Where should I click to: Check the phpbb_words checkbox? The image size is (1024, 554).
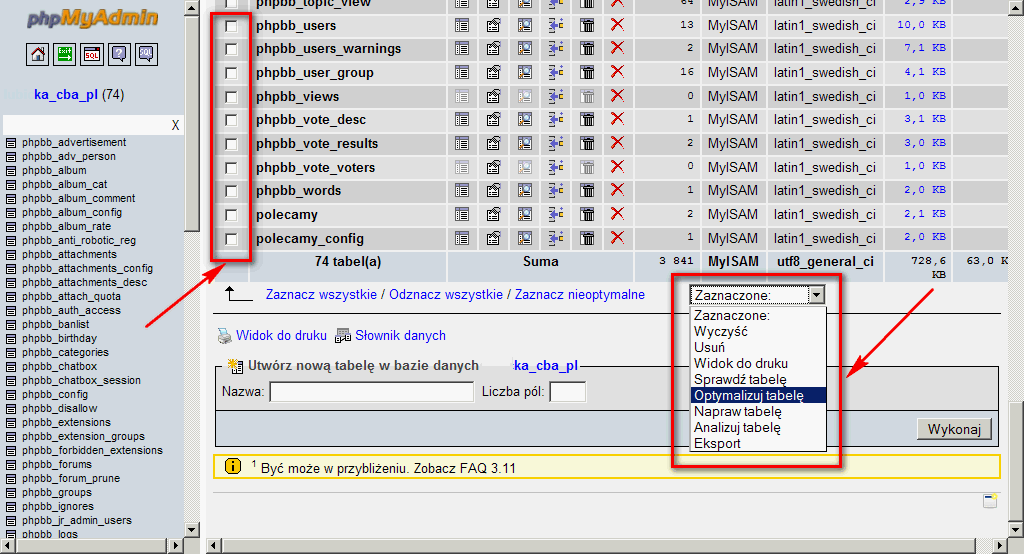pyautogui.click(x=231, y=191)
